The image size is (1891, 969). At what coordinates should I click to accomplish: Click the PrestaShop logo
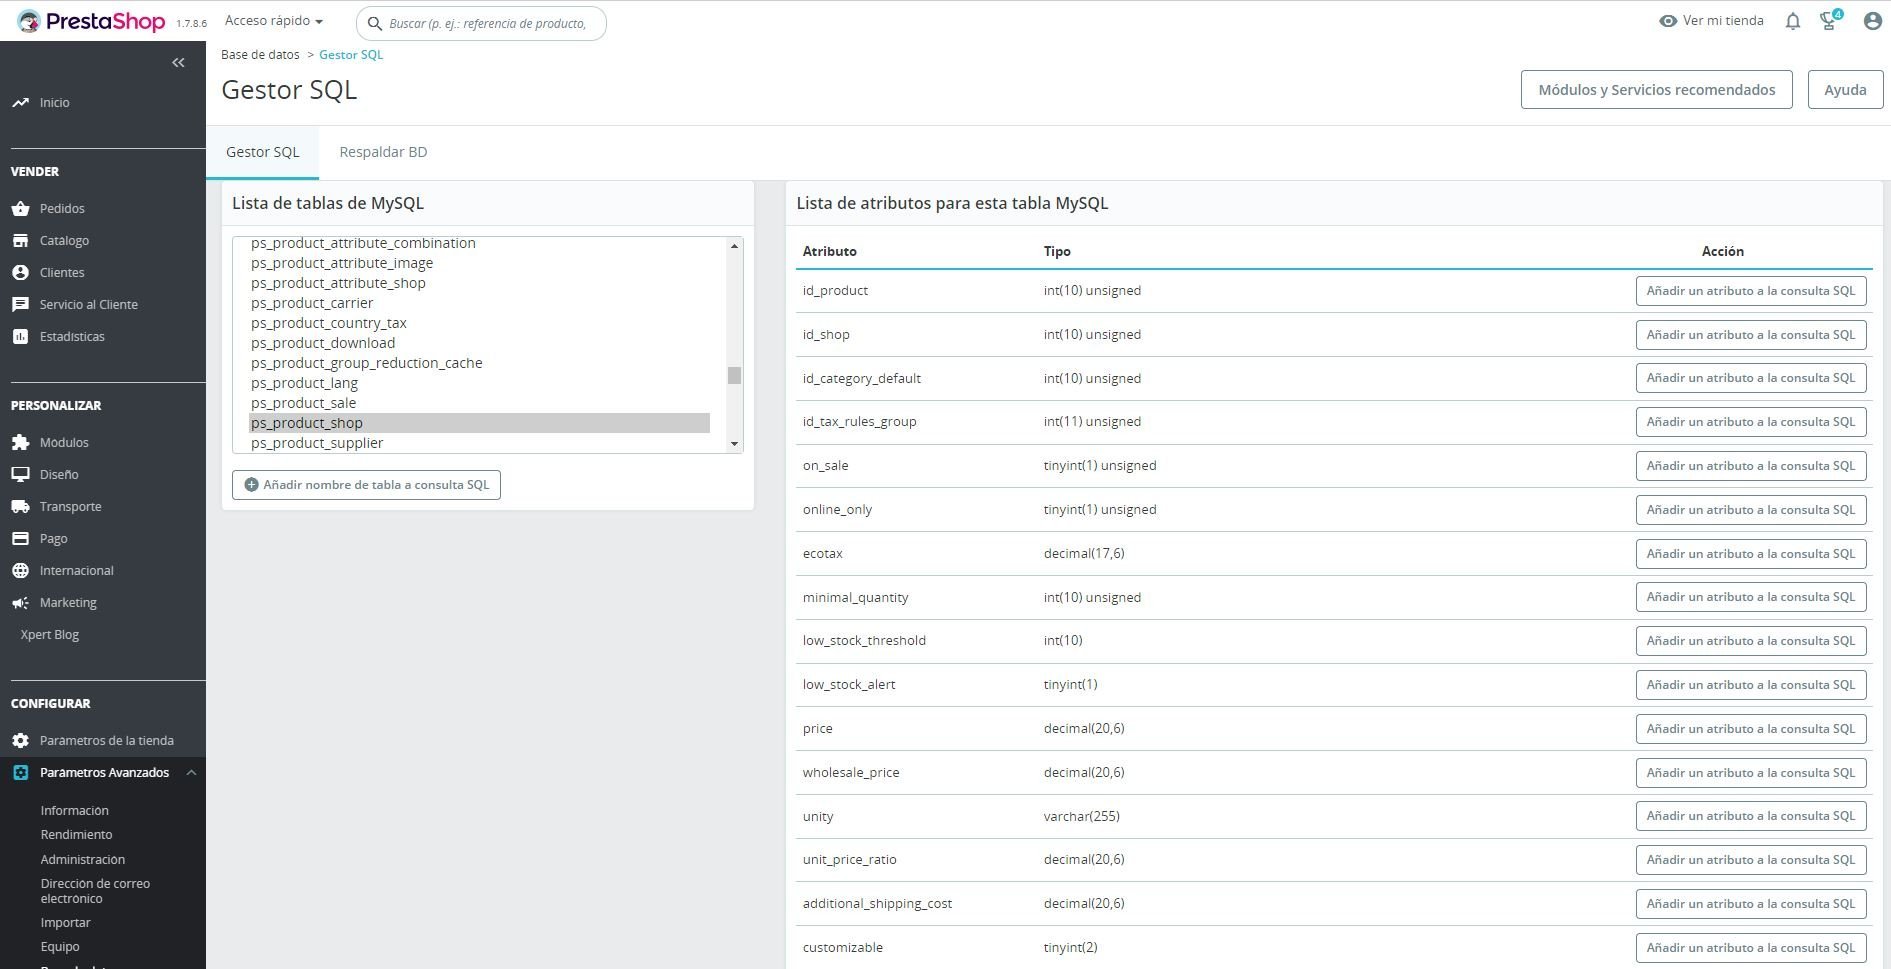[x=91, y=21]
